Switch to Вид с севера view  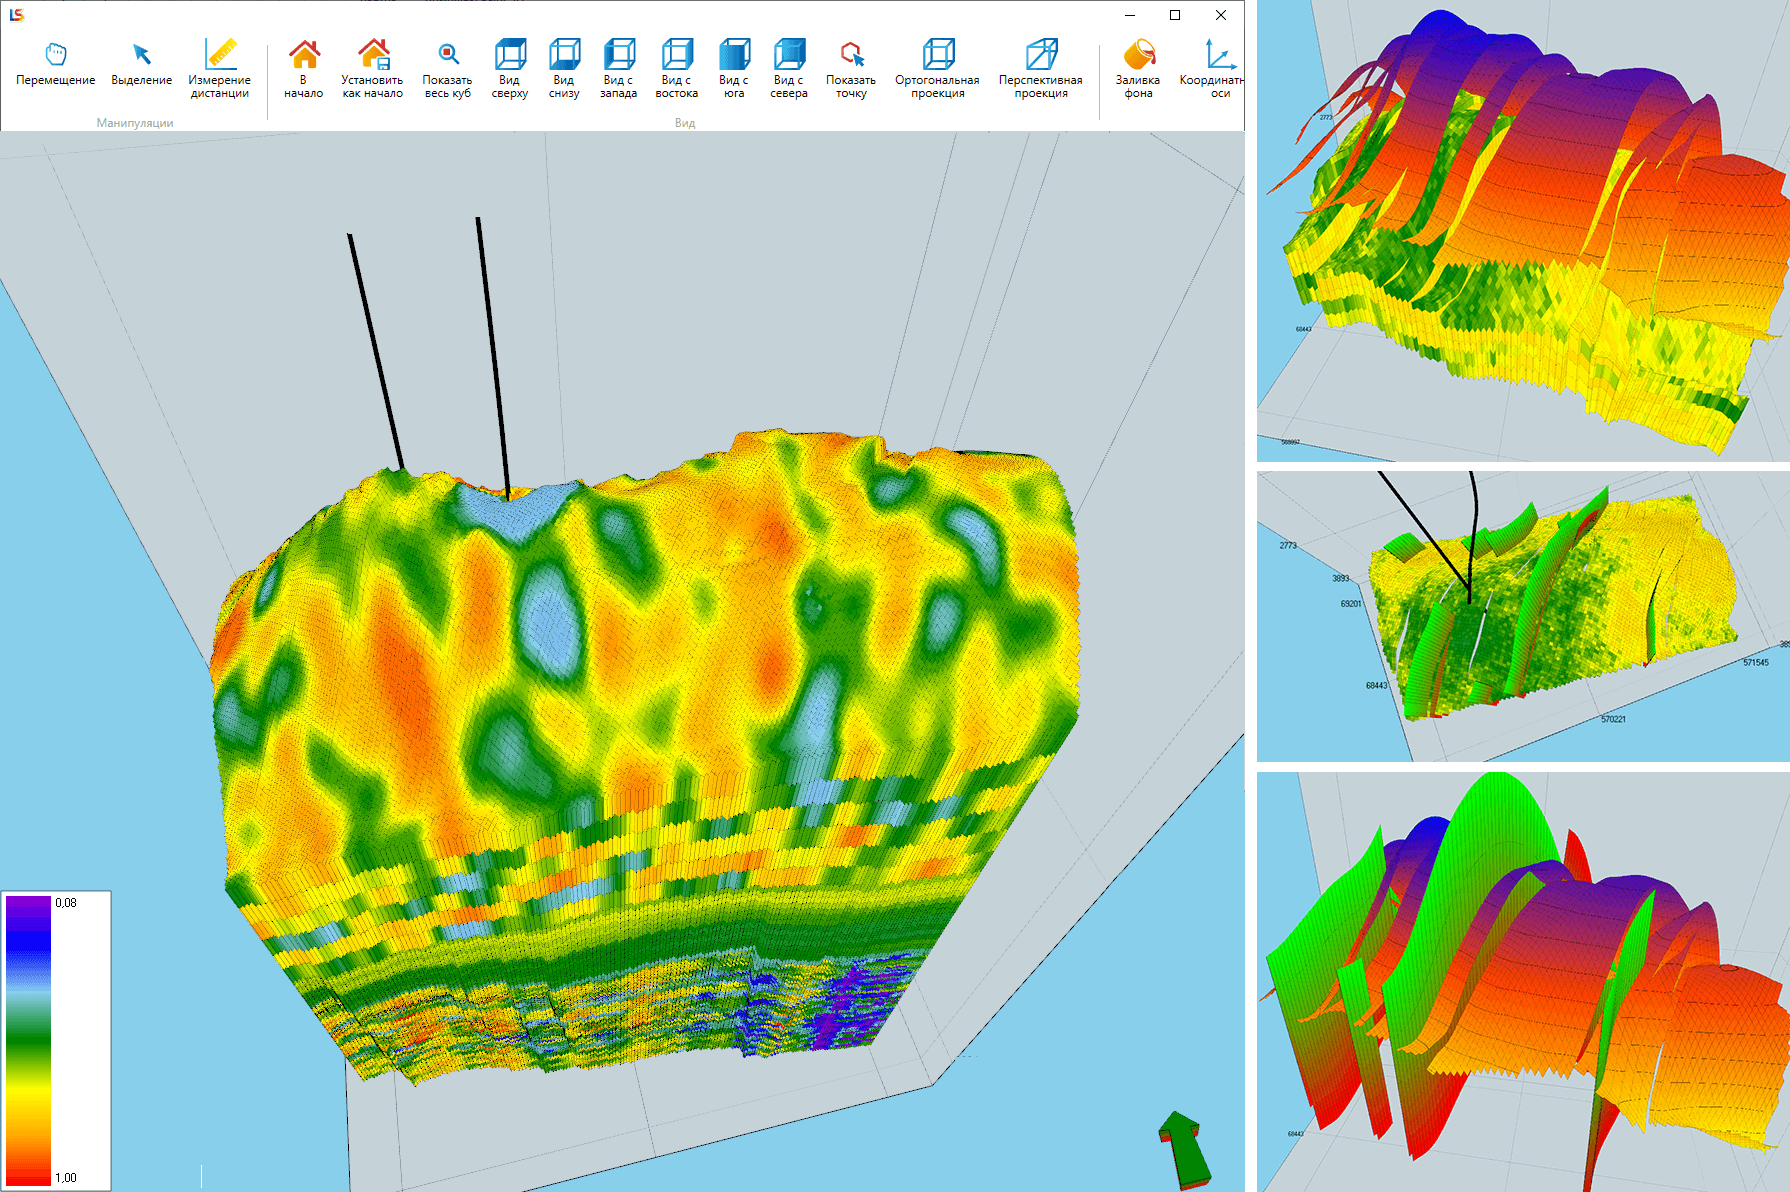(x=789, y=69)
